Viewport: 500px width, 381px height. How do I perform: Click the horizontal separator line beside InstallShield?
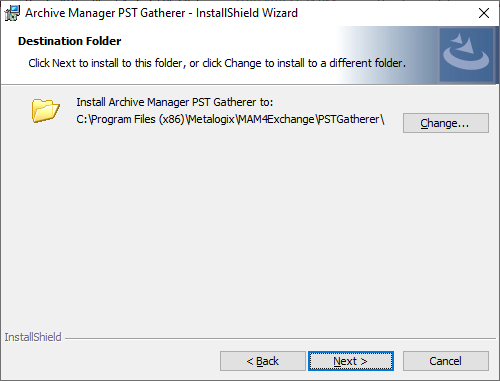280,339
